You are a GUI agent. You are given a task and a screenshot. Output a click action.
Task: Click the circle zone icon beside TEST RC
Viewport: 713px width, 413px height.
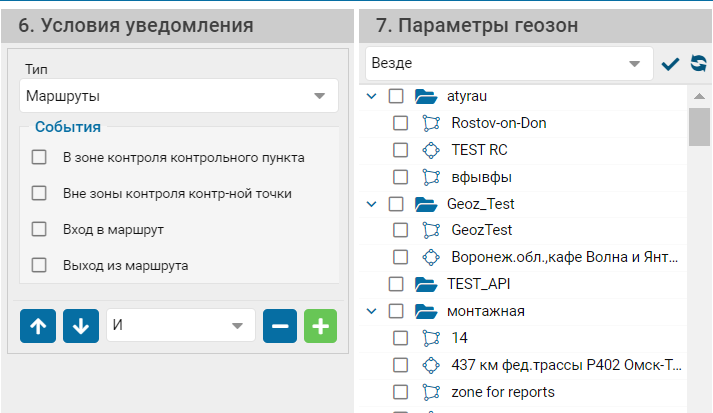click(x=431, y=150)
